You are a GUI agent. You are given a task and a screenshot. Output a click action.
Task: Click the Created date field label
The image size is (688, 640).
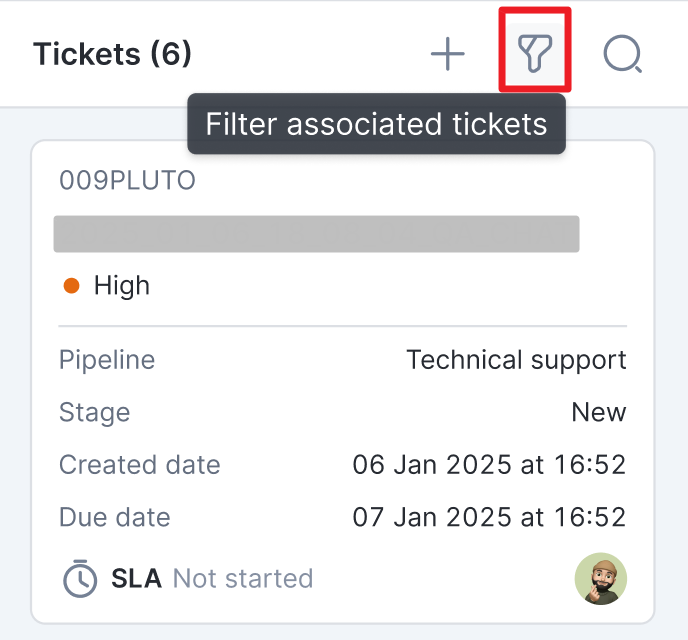point(139,465)
